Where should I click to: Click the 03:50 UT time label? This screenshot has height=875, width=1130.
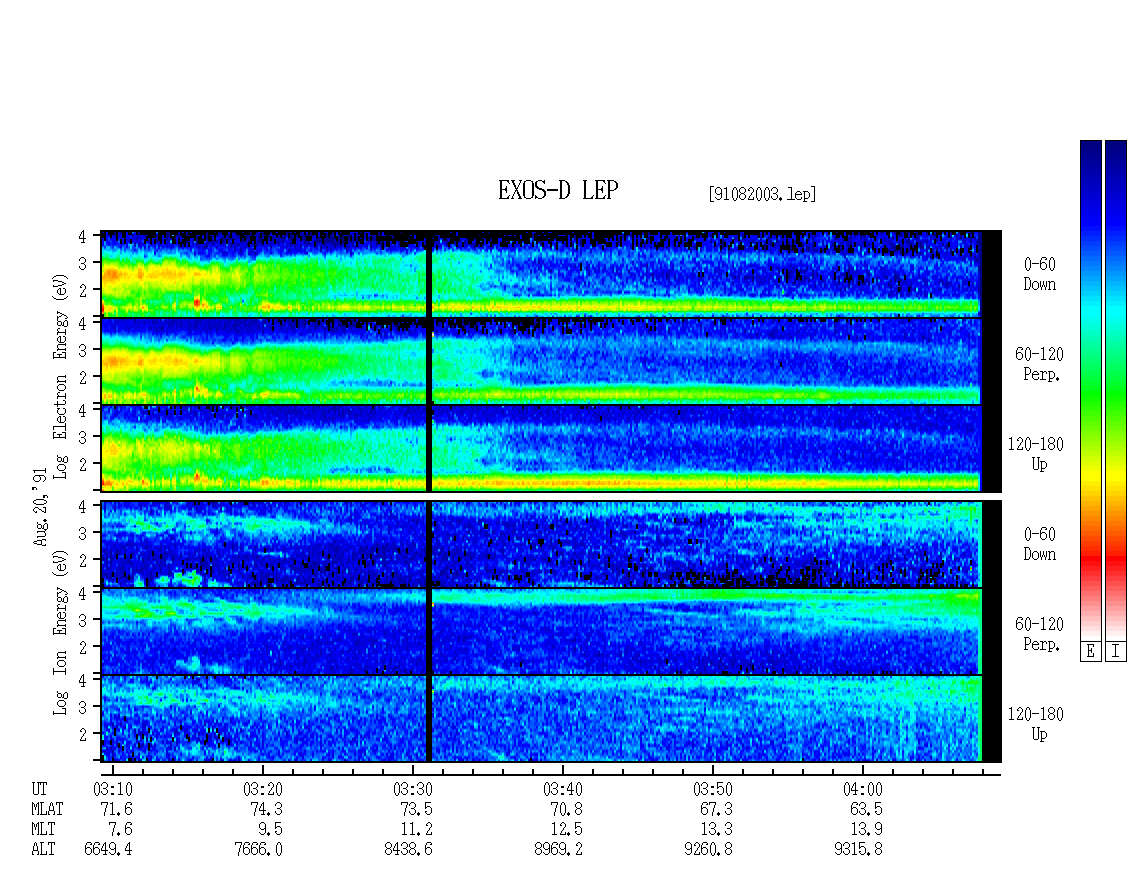(x=712, y=789)
